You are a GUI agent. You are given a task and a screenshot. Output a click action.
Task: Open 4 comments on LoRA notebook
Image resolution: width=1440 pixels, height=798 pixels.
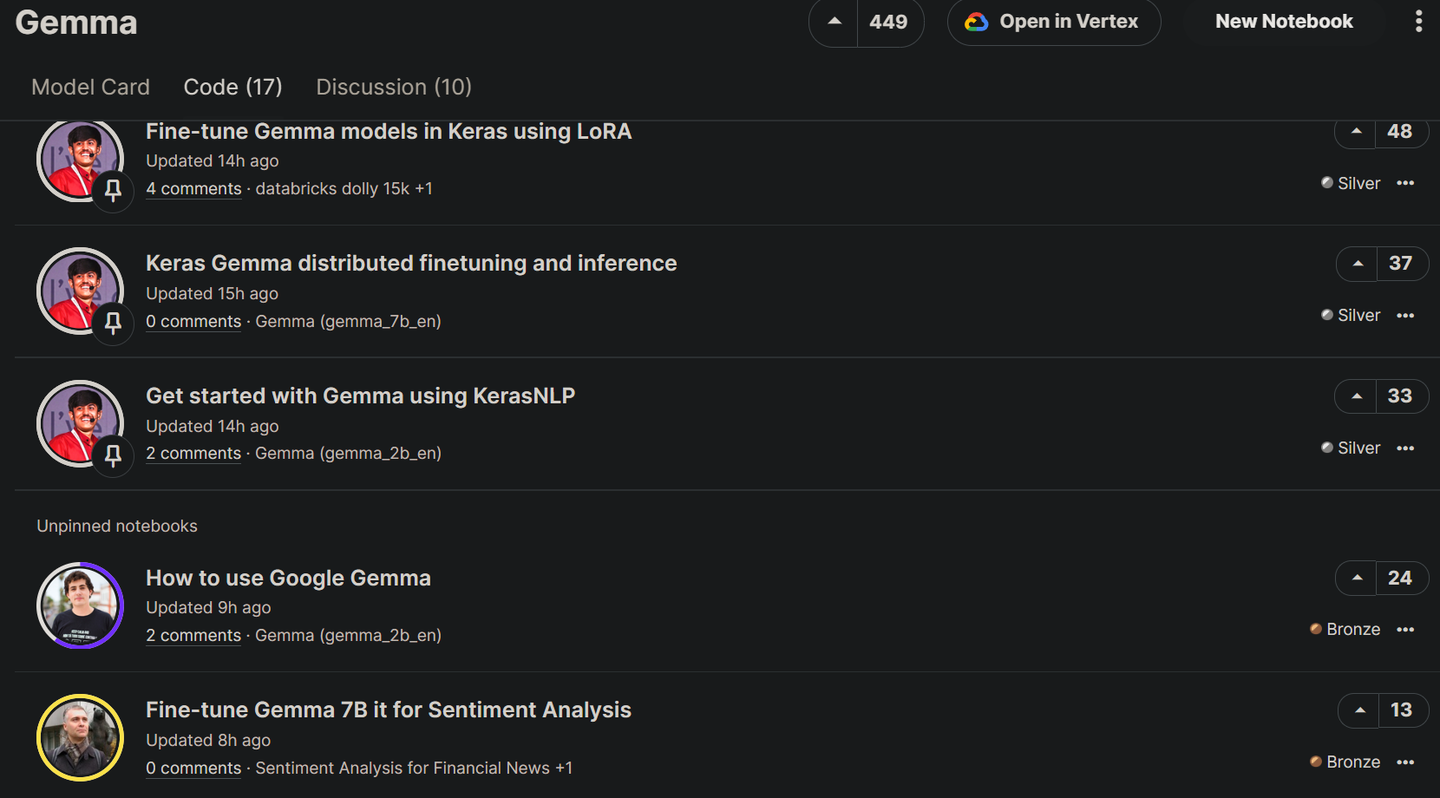(x=194, y=189)
